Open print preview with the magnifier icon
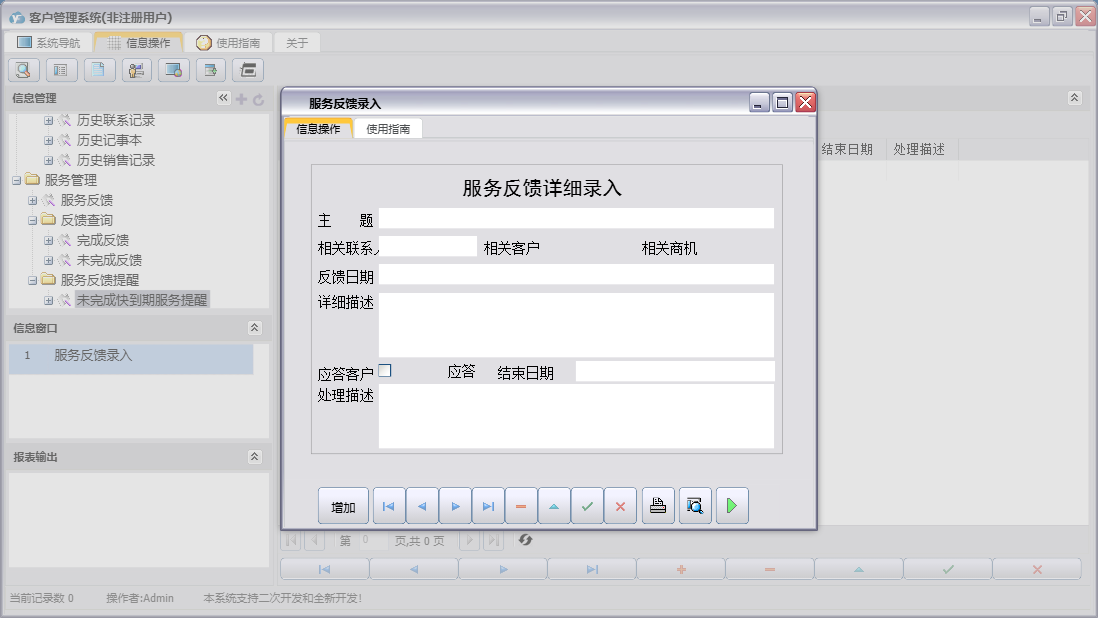This screenshot has width=1098, height=618. (x=694, y=506)
